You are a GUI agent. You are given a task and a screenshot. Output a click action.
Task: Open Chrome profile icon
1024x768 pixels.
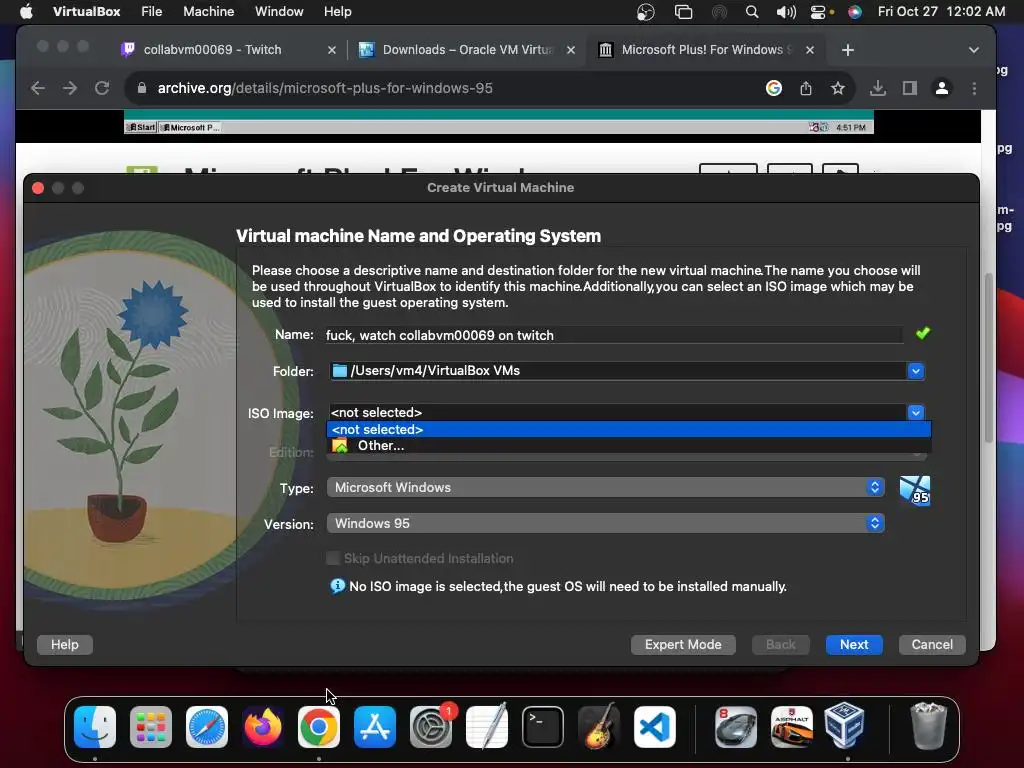[x=942, y=88]
